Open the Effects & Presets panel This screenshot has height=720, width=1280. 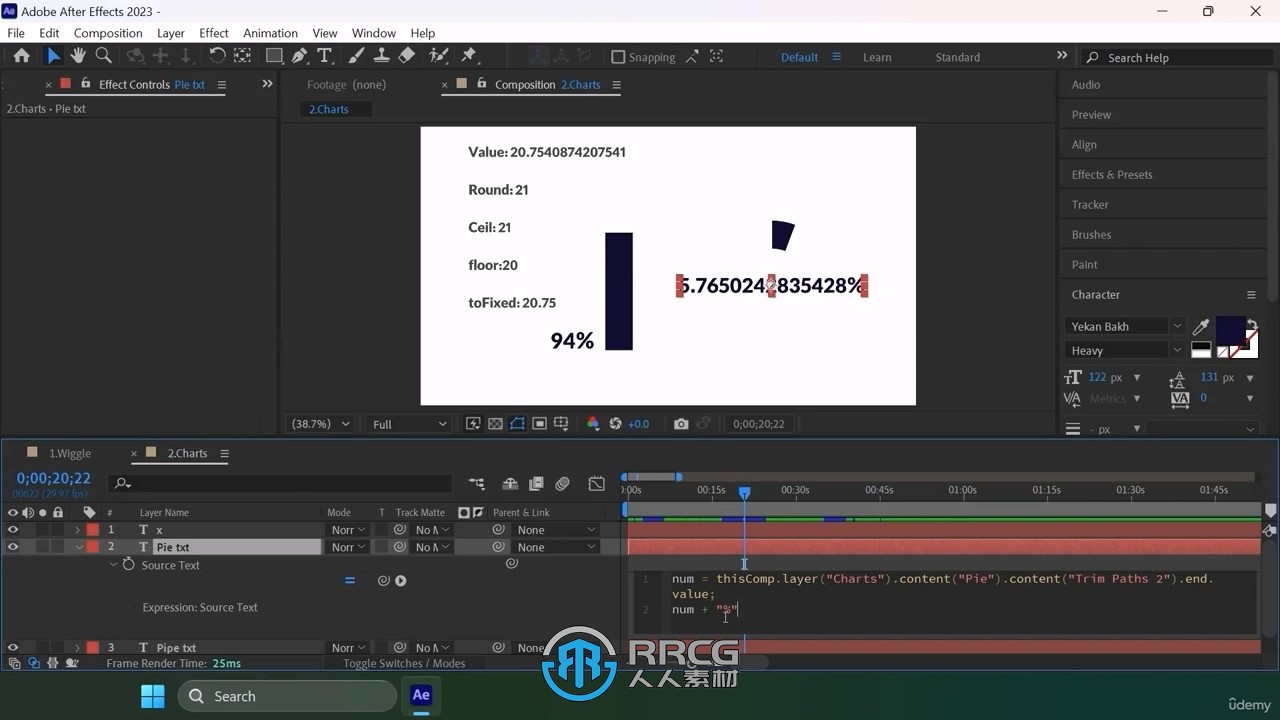click(x=1112, y=175)
